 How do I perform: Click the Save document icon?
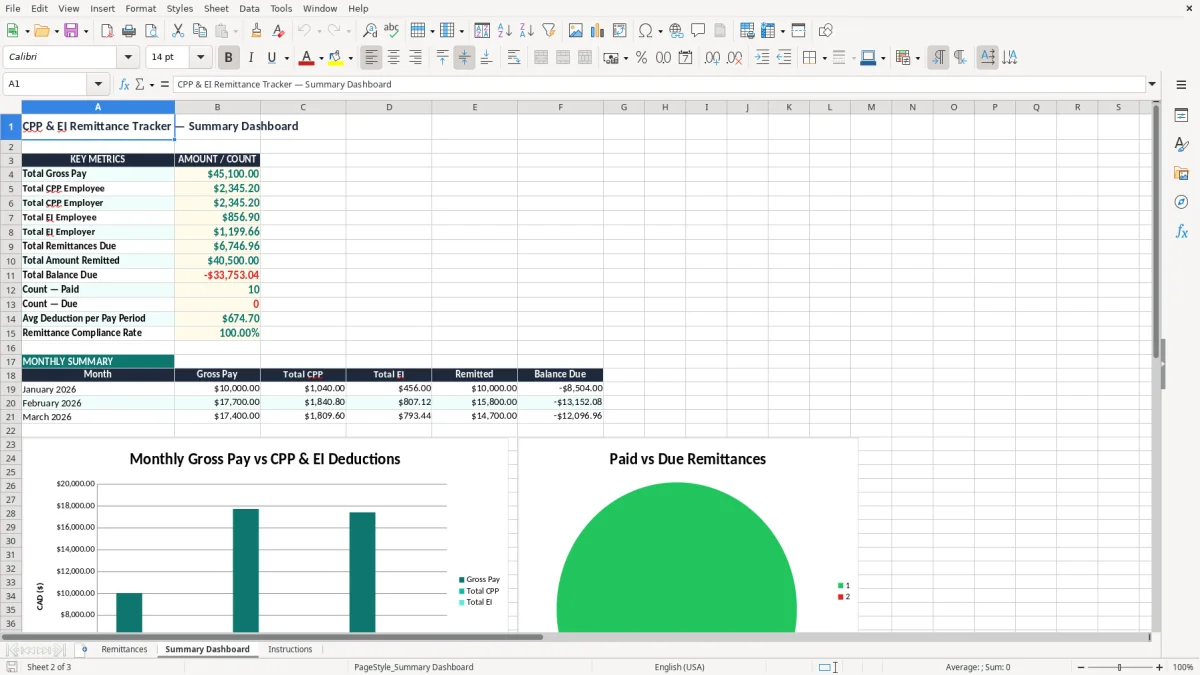pyautogui.click(x=70, y=31)
